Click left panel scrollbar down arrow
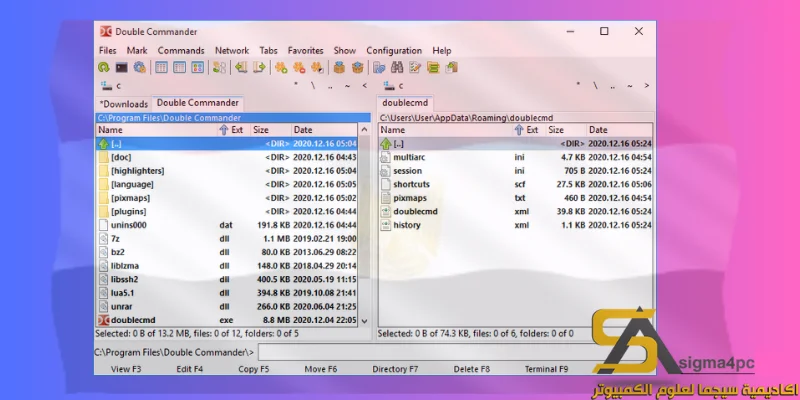Image resolution: width=800 pixels, height=400 pixels. pyautogui.click(x=364, y=321)
